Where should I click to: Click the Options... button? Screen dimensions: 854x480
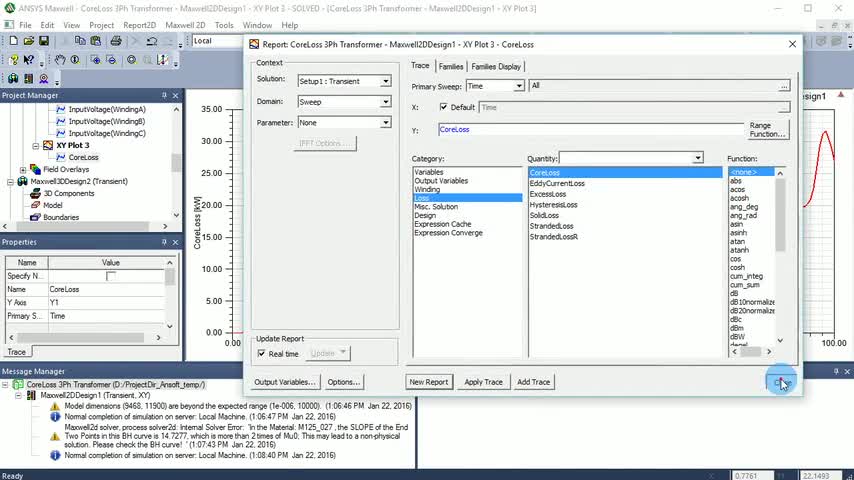[344, 382]
